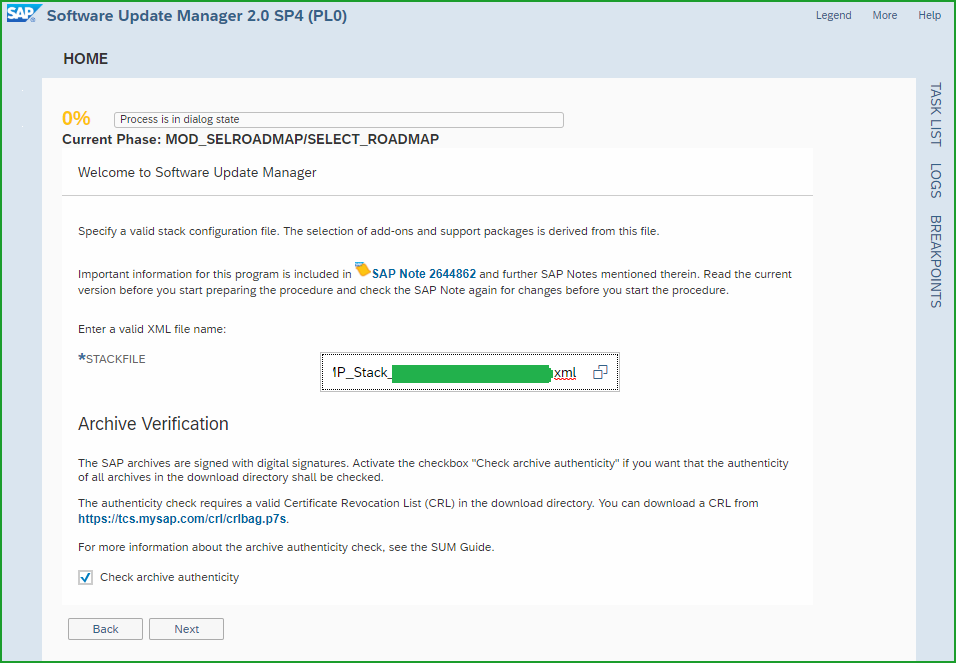Click the Next button

click(x=187, y=629)
